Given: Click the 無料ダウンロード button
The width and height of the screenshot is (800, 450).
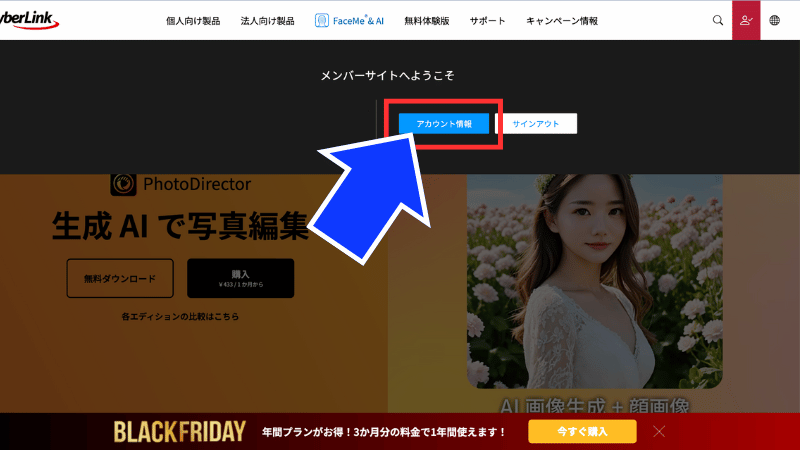Looking at the screenshot, I should click(x=120, y=278).
